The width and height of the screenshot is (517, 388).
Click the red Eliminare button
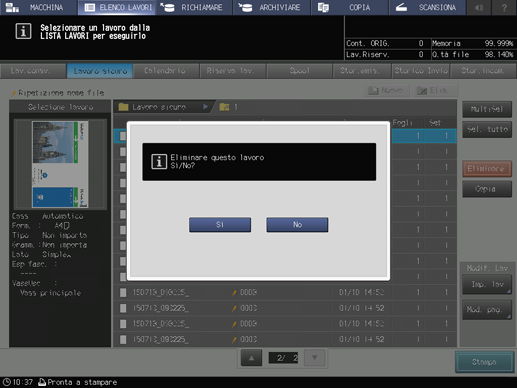coord(487,169)
